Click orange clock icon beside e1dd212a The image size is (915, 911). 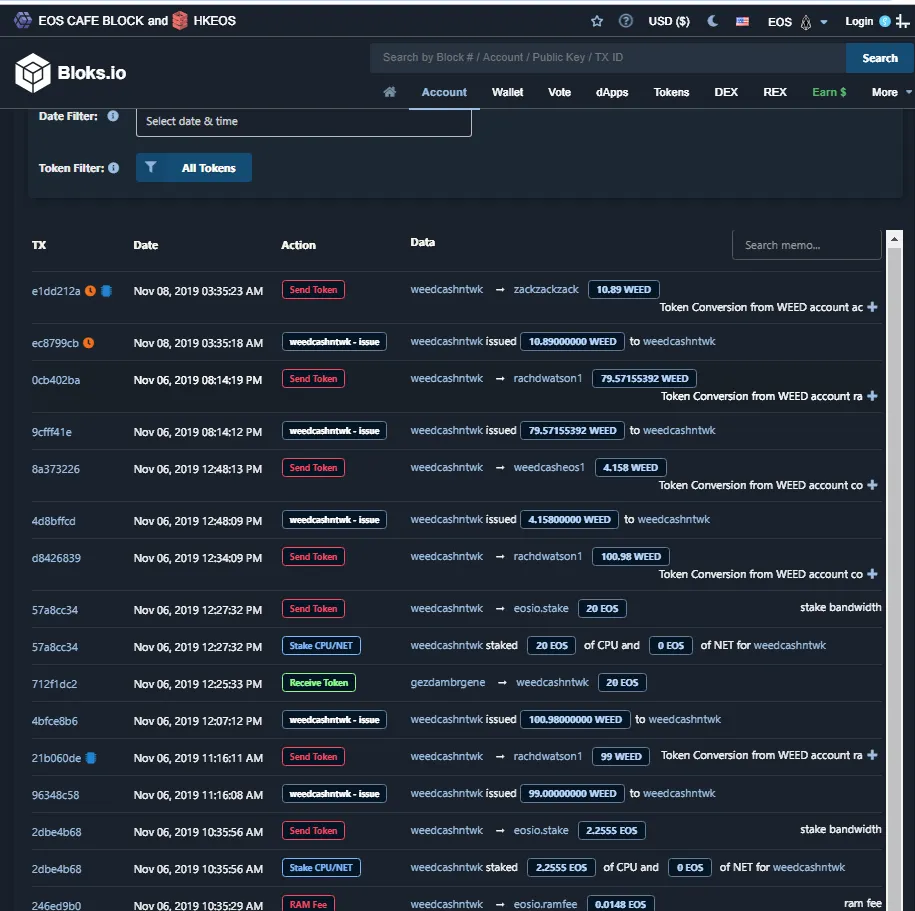(90, 291)
